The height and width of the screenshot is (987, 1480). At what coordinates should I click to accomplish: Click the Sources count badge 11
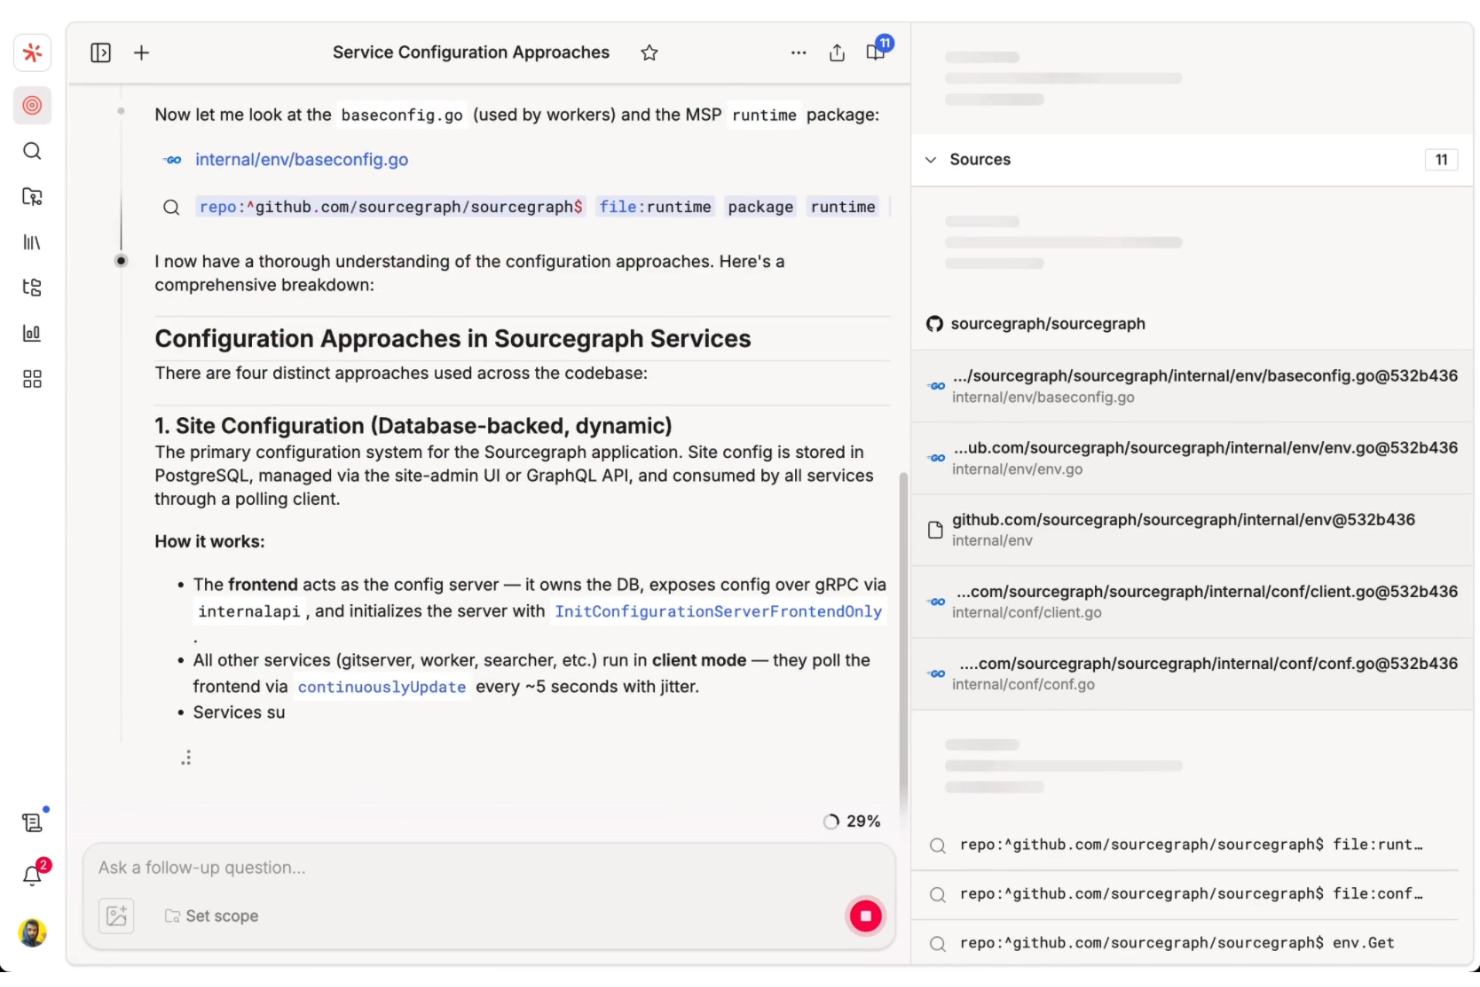[x=1441, y=160]
